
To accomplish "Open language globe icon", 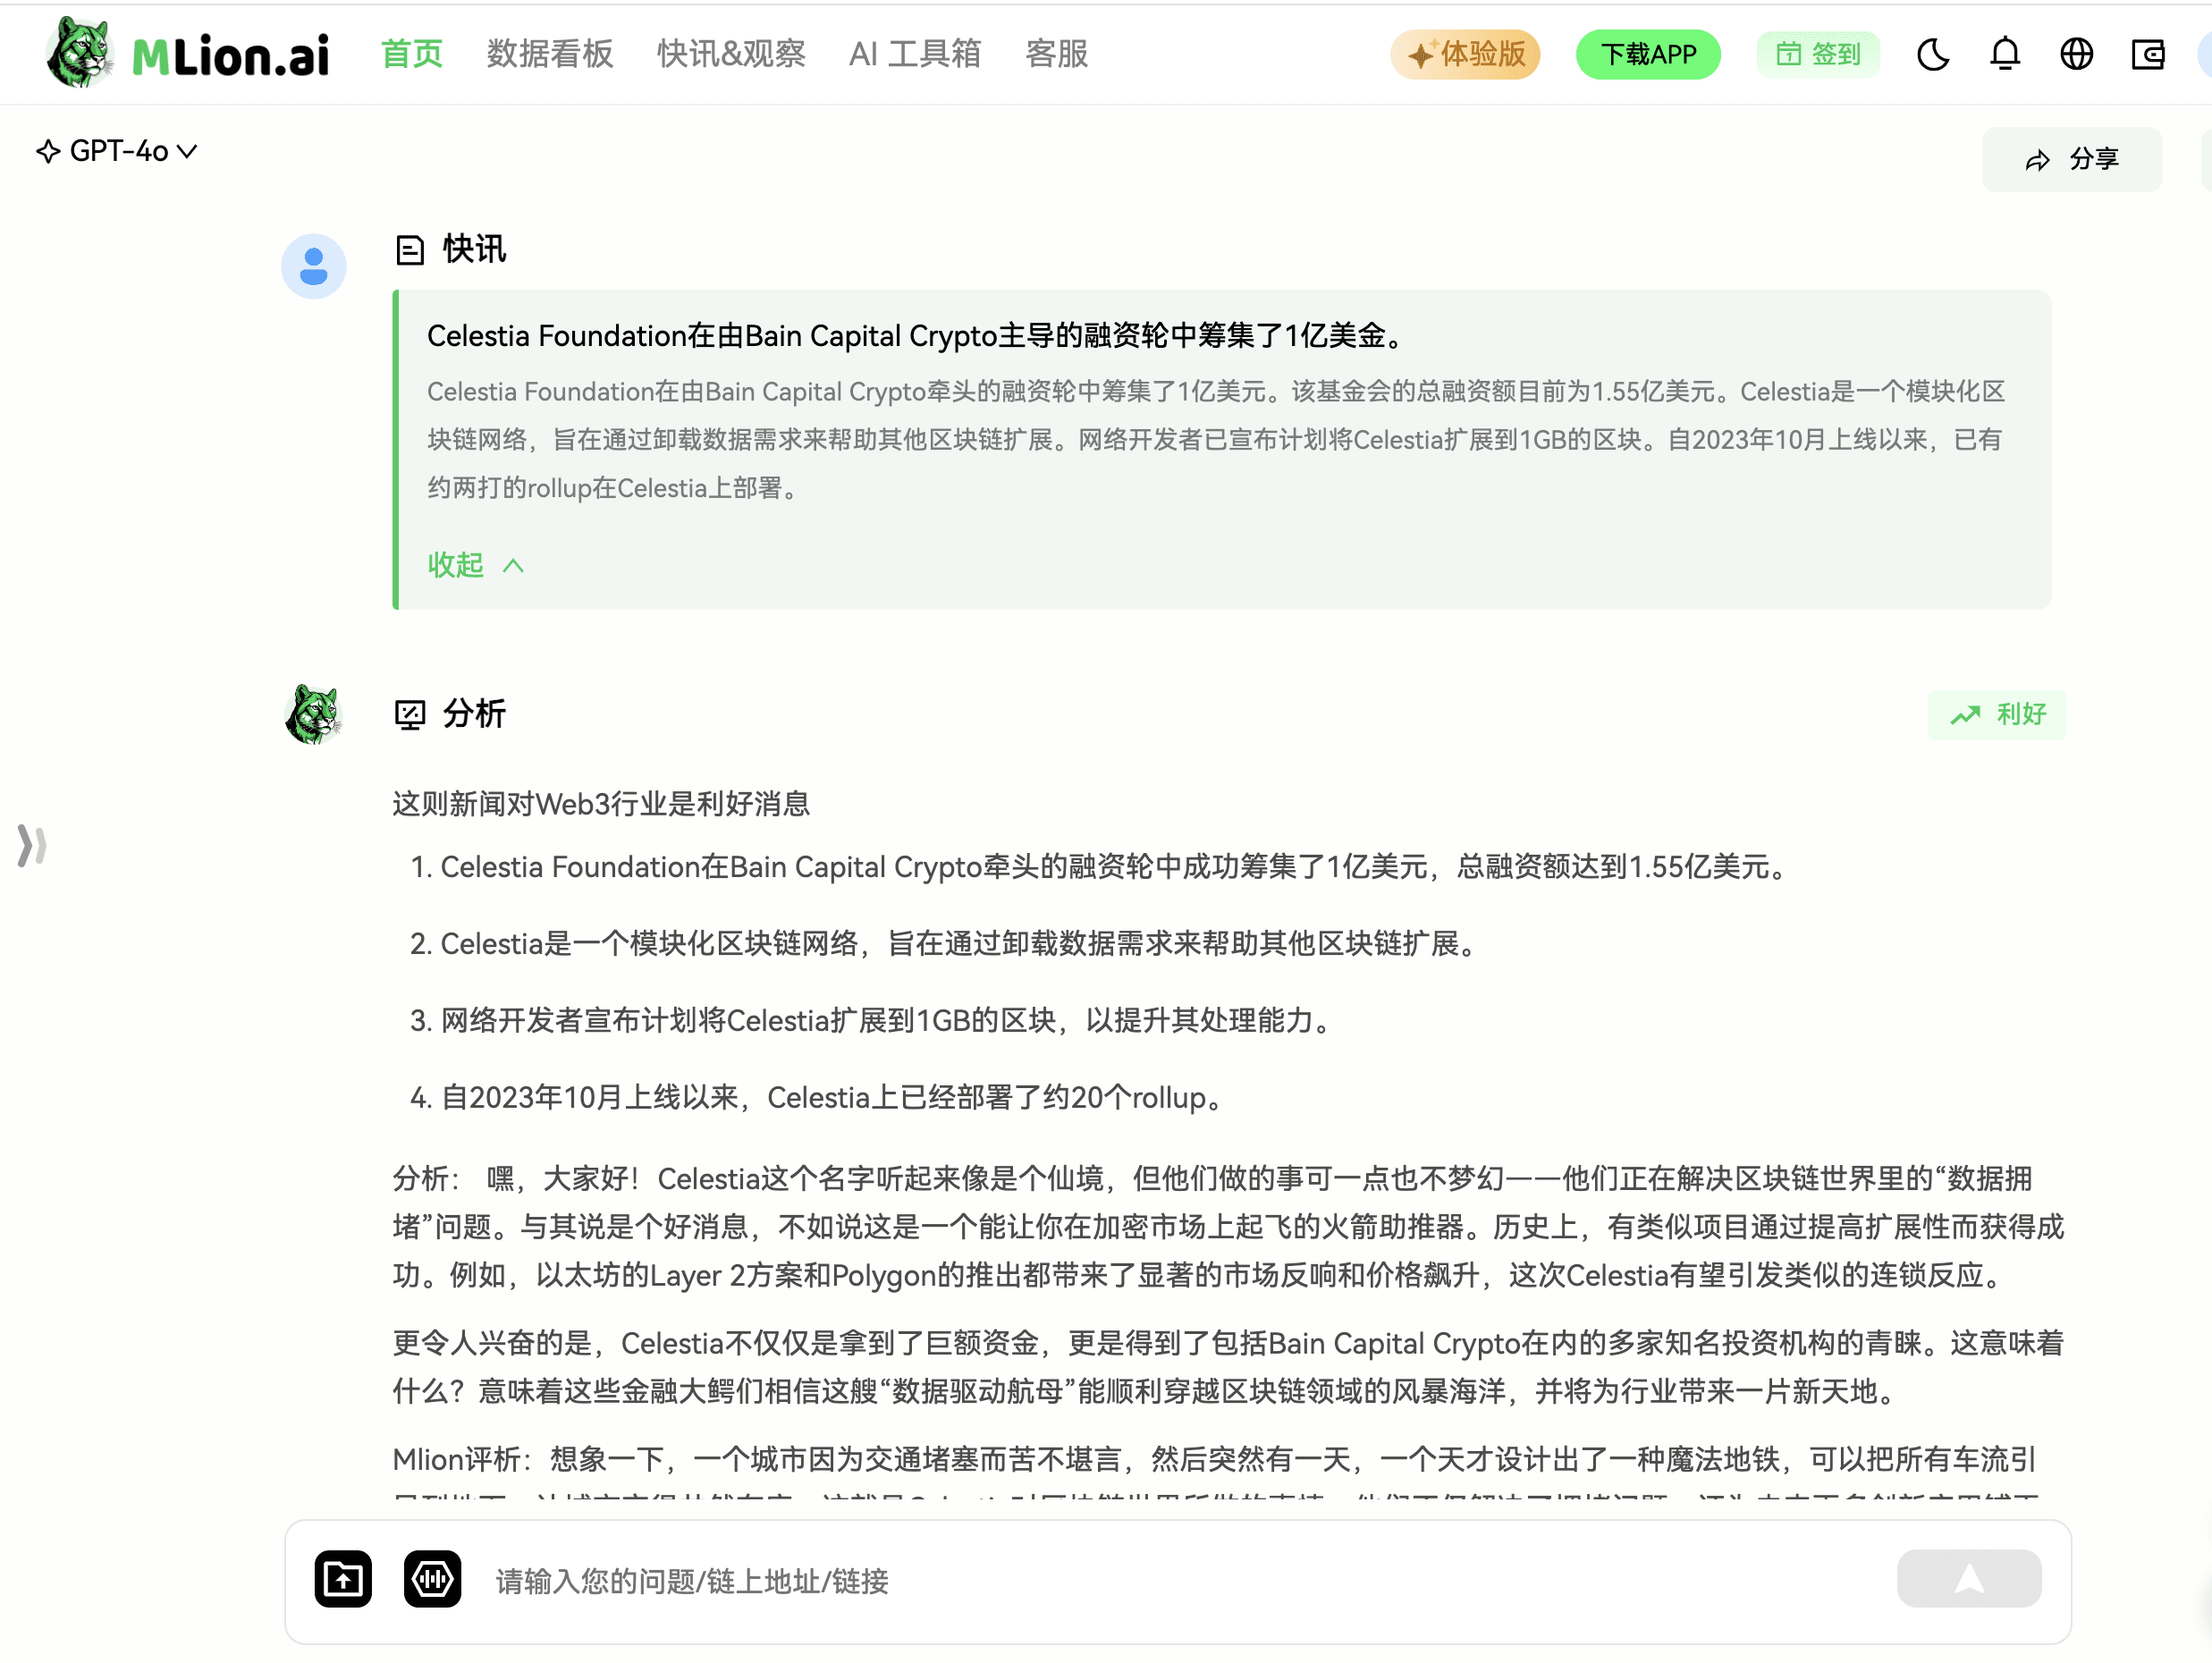I will click(x=2077, y=54).
